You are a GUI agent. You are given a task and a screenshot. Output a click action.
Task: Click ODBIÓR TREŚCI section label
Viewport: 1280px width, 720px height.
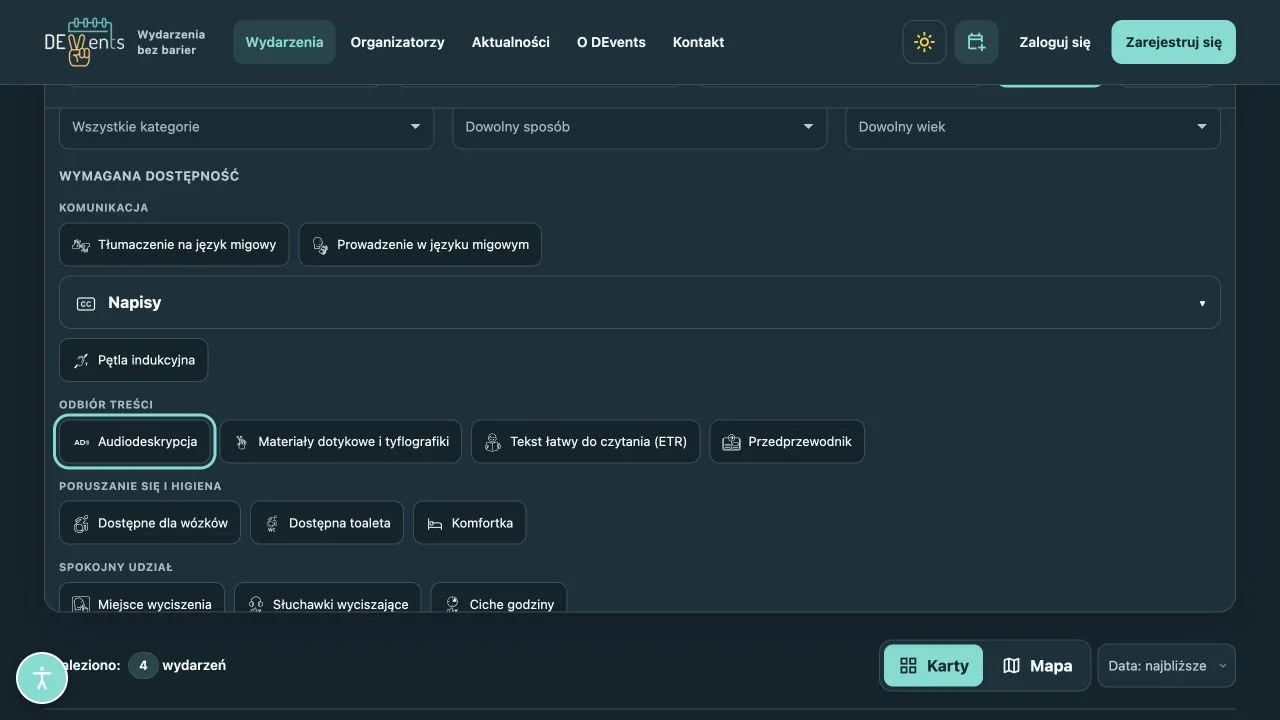click(106, 405)
